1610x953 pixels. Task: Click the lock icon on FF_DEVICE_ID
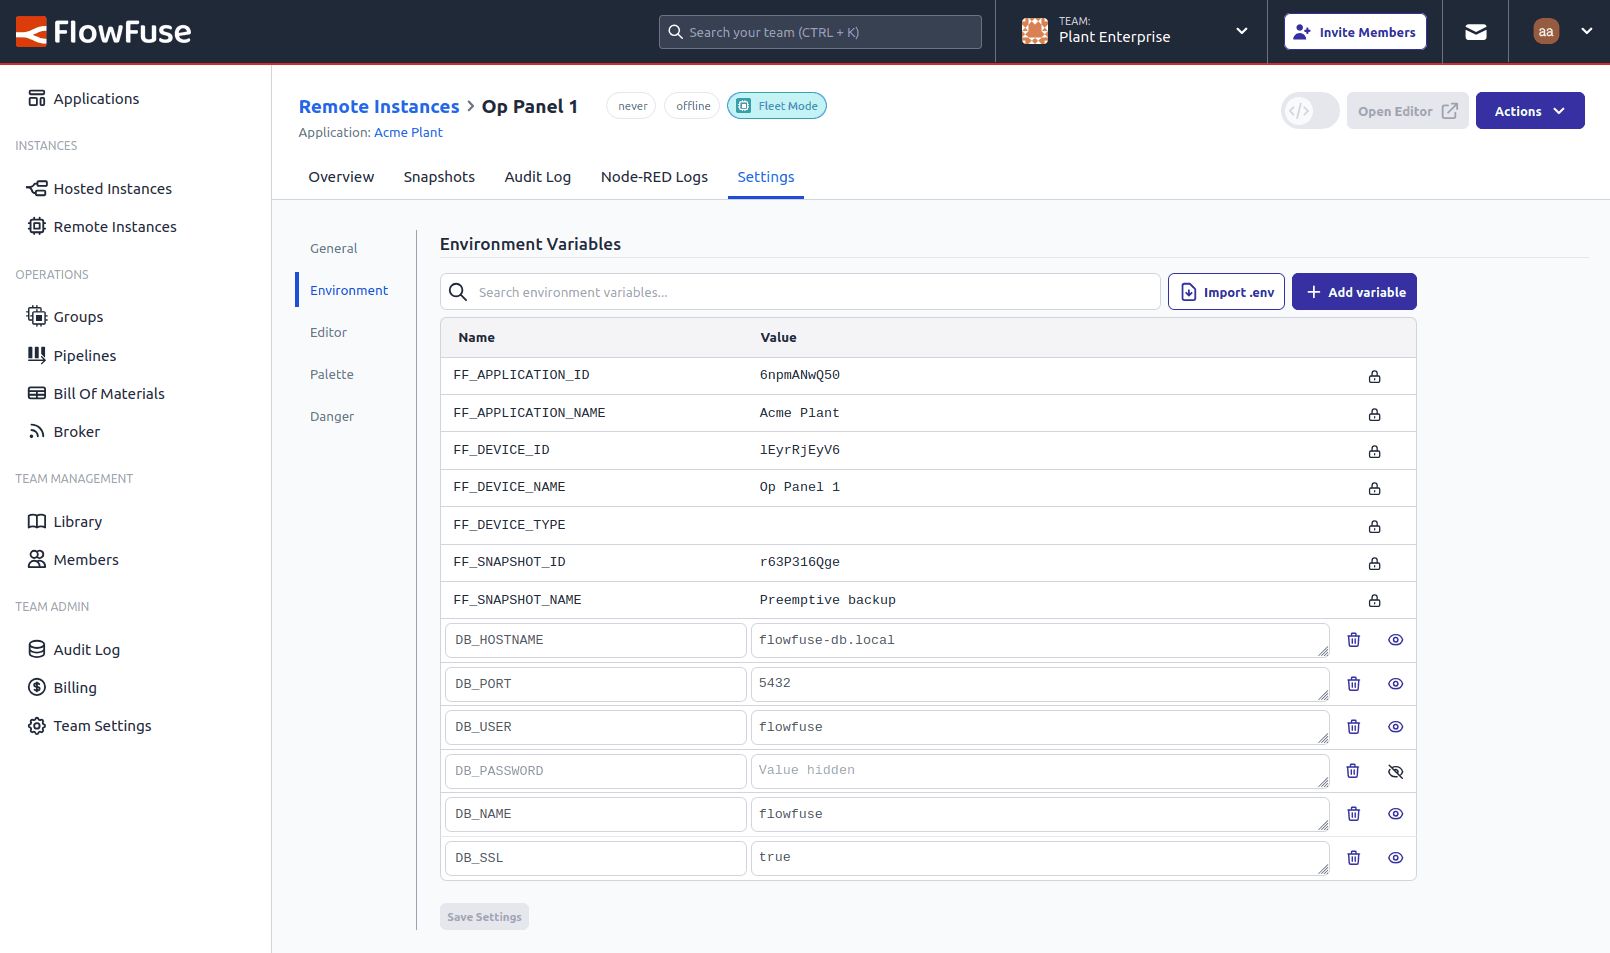tap(1374, 450)
